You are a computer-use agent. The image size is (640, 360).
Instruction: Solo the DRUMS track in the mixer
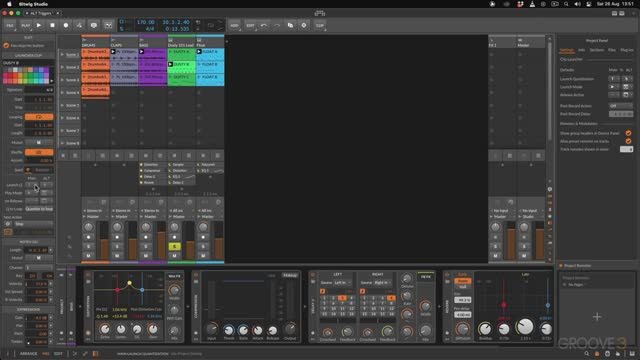[88, 247]
